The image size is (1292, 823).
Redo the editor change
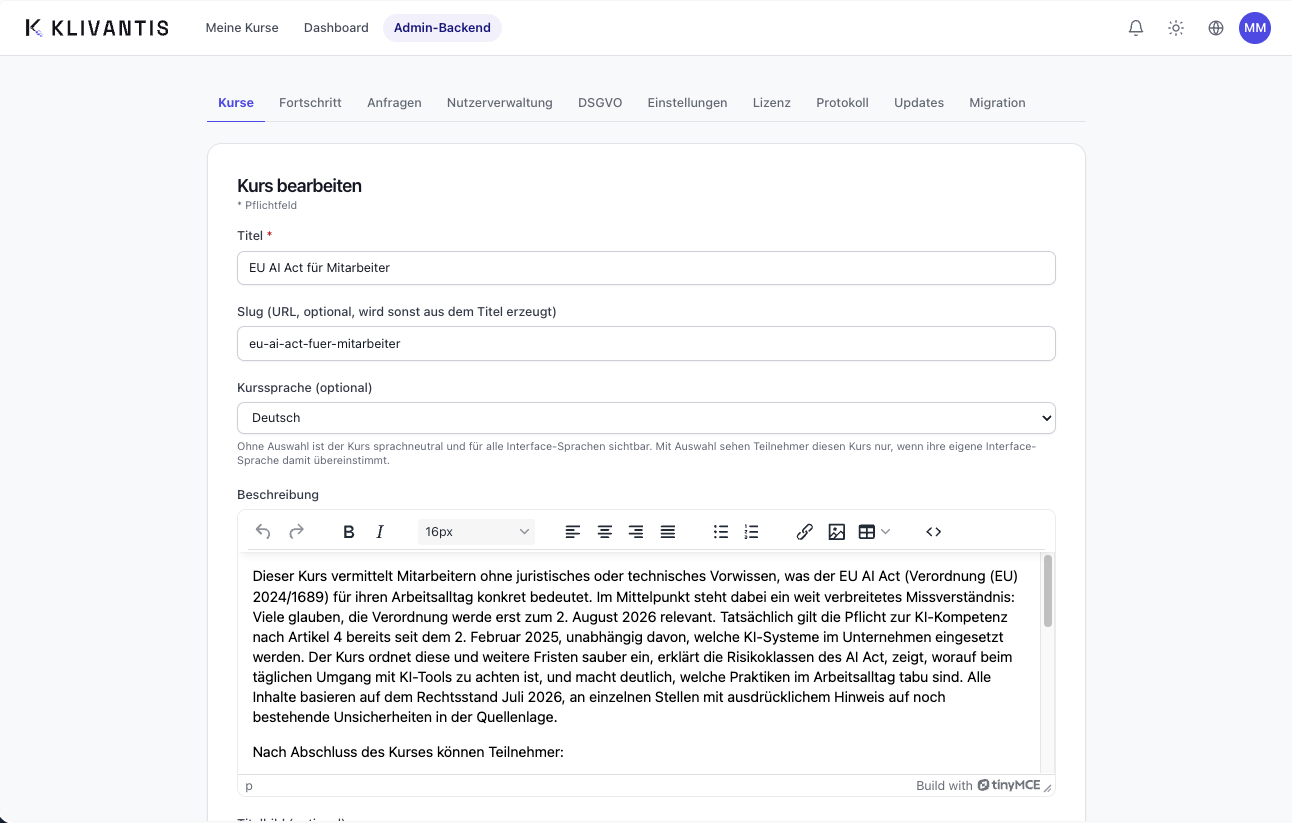point(296,532)
